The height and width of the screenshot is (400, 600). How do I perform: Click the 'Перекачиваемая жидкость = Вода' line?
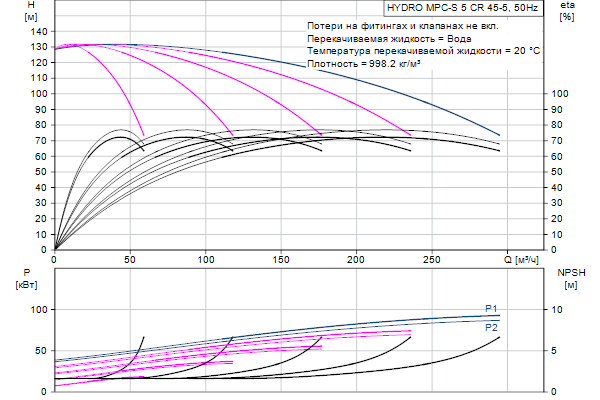click(373, 37)
